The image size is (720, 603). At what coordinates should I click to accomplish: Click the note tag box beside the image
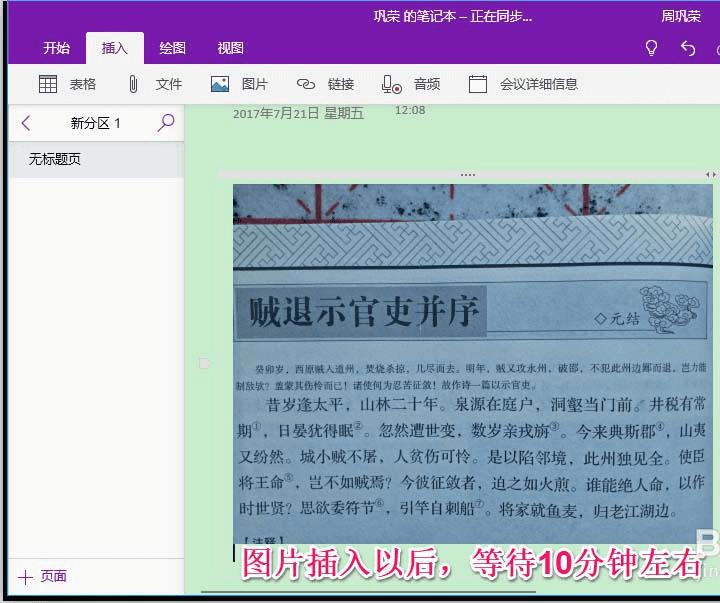[204, 363]
